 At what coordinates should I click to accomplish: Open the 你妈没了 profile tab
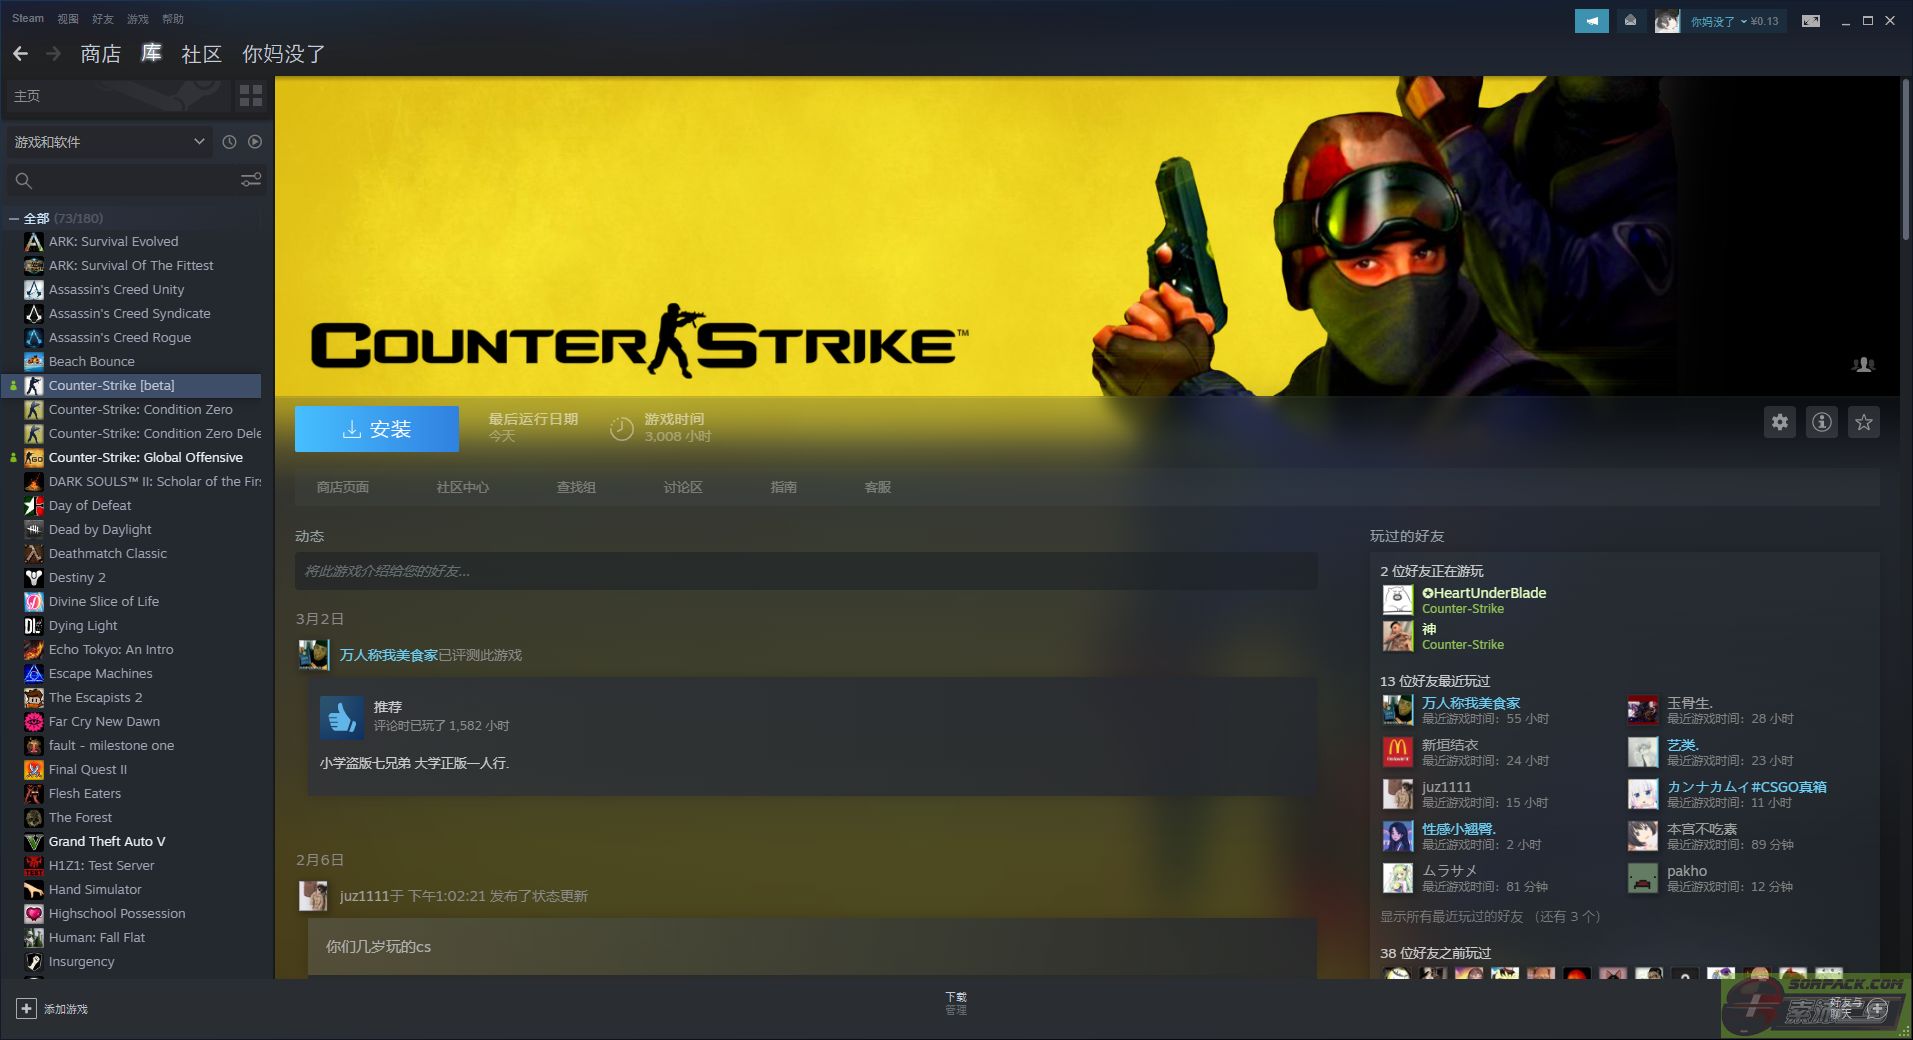click(284, 54)
